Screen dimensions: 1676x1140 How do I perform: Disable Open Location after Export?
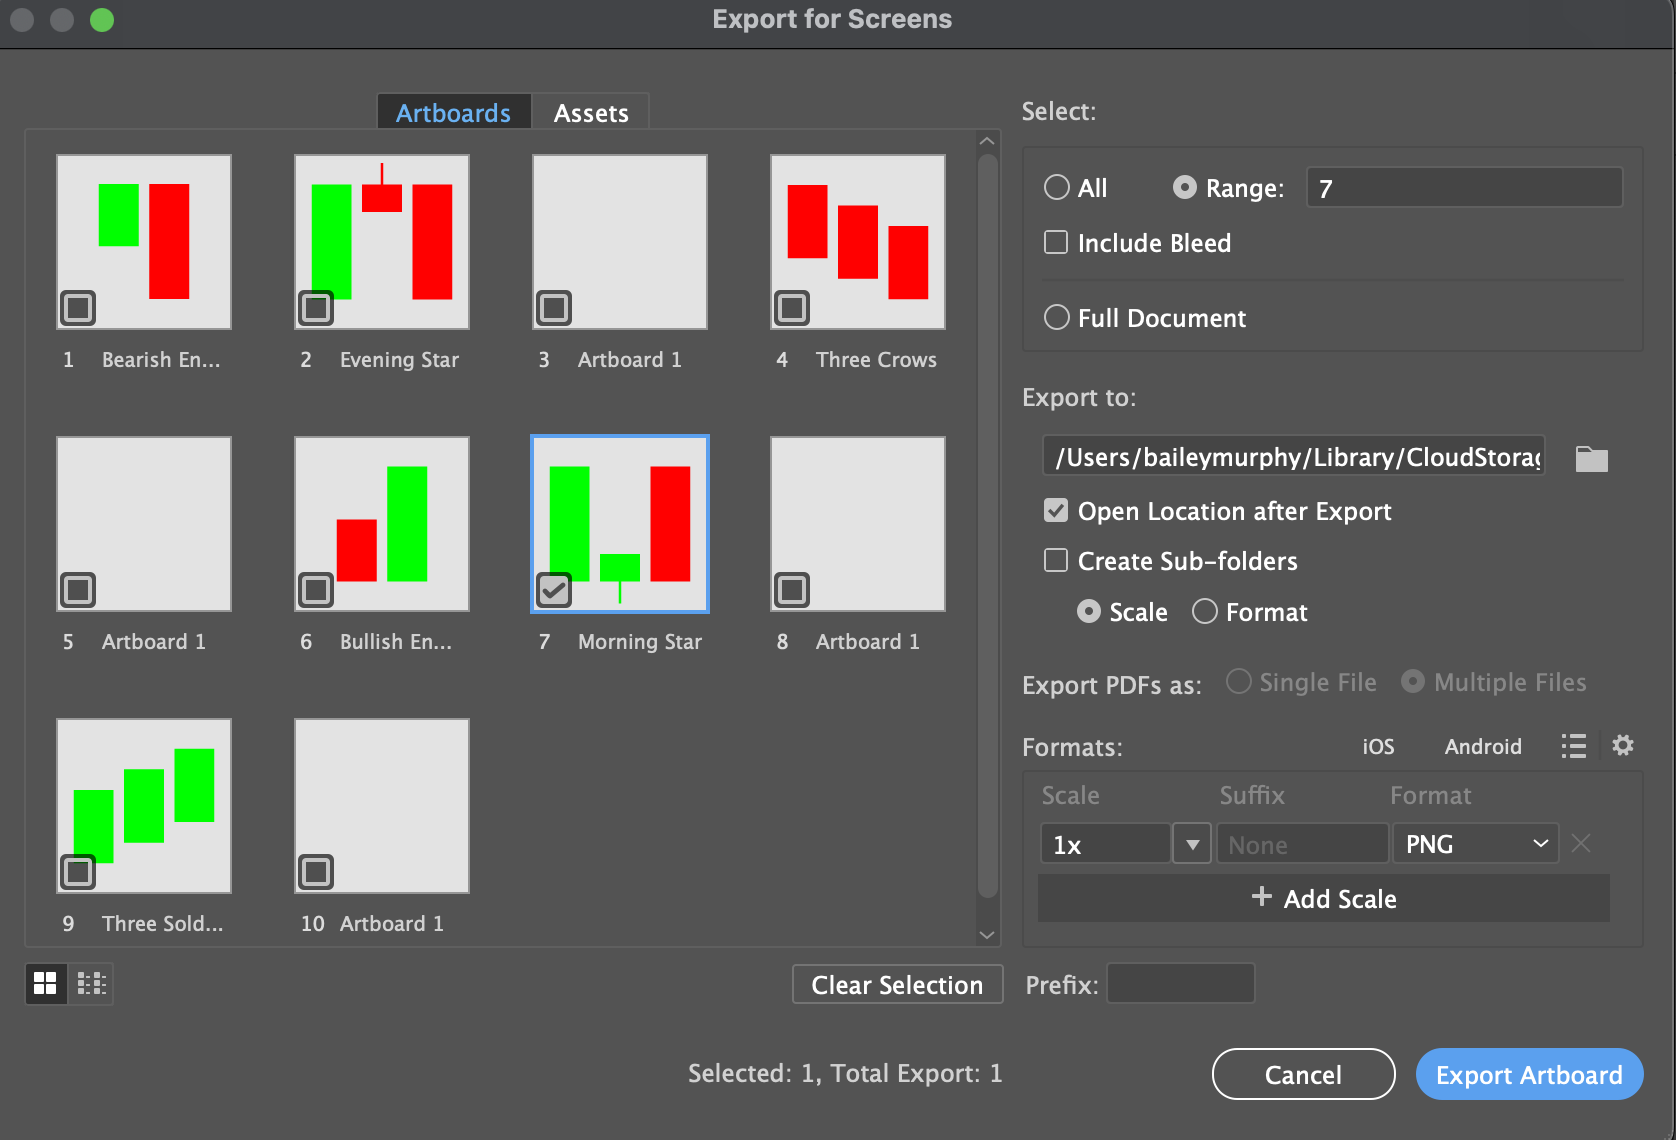[x=1056, y=510]
